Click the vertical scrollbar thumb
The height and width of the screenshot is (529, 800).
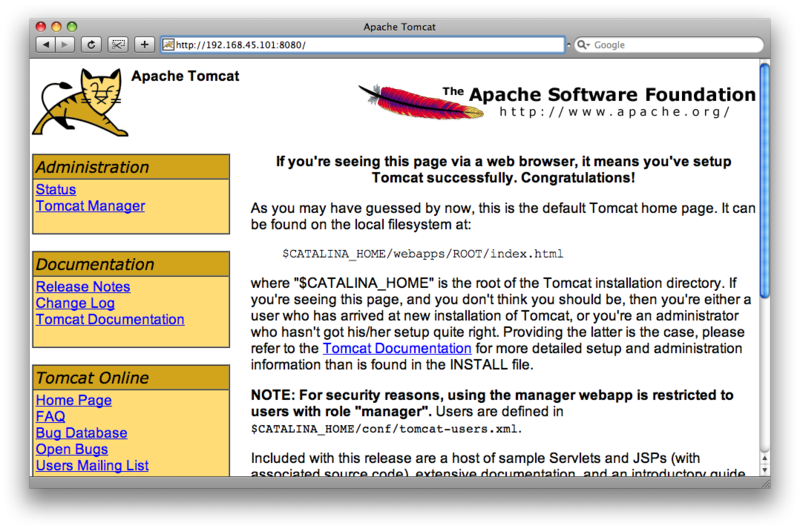click(x=764, y=180)
